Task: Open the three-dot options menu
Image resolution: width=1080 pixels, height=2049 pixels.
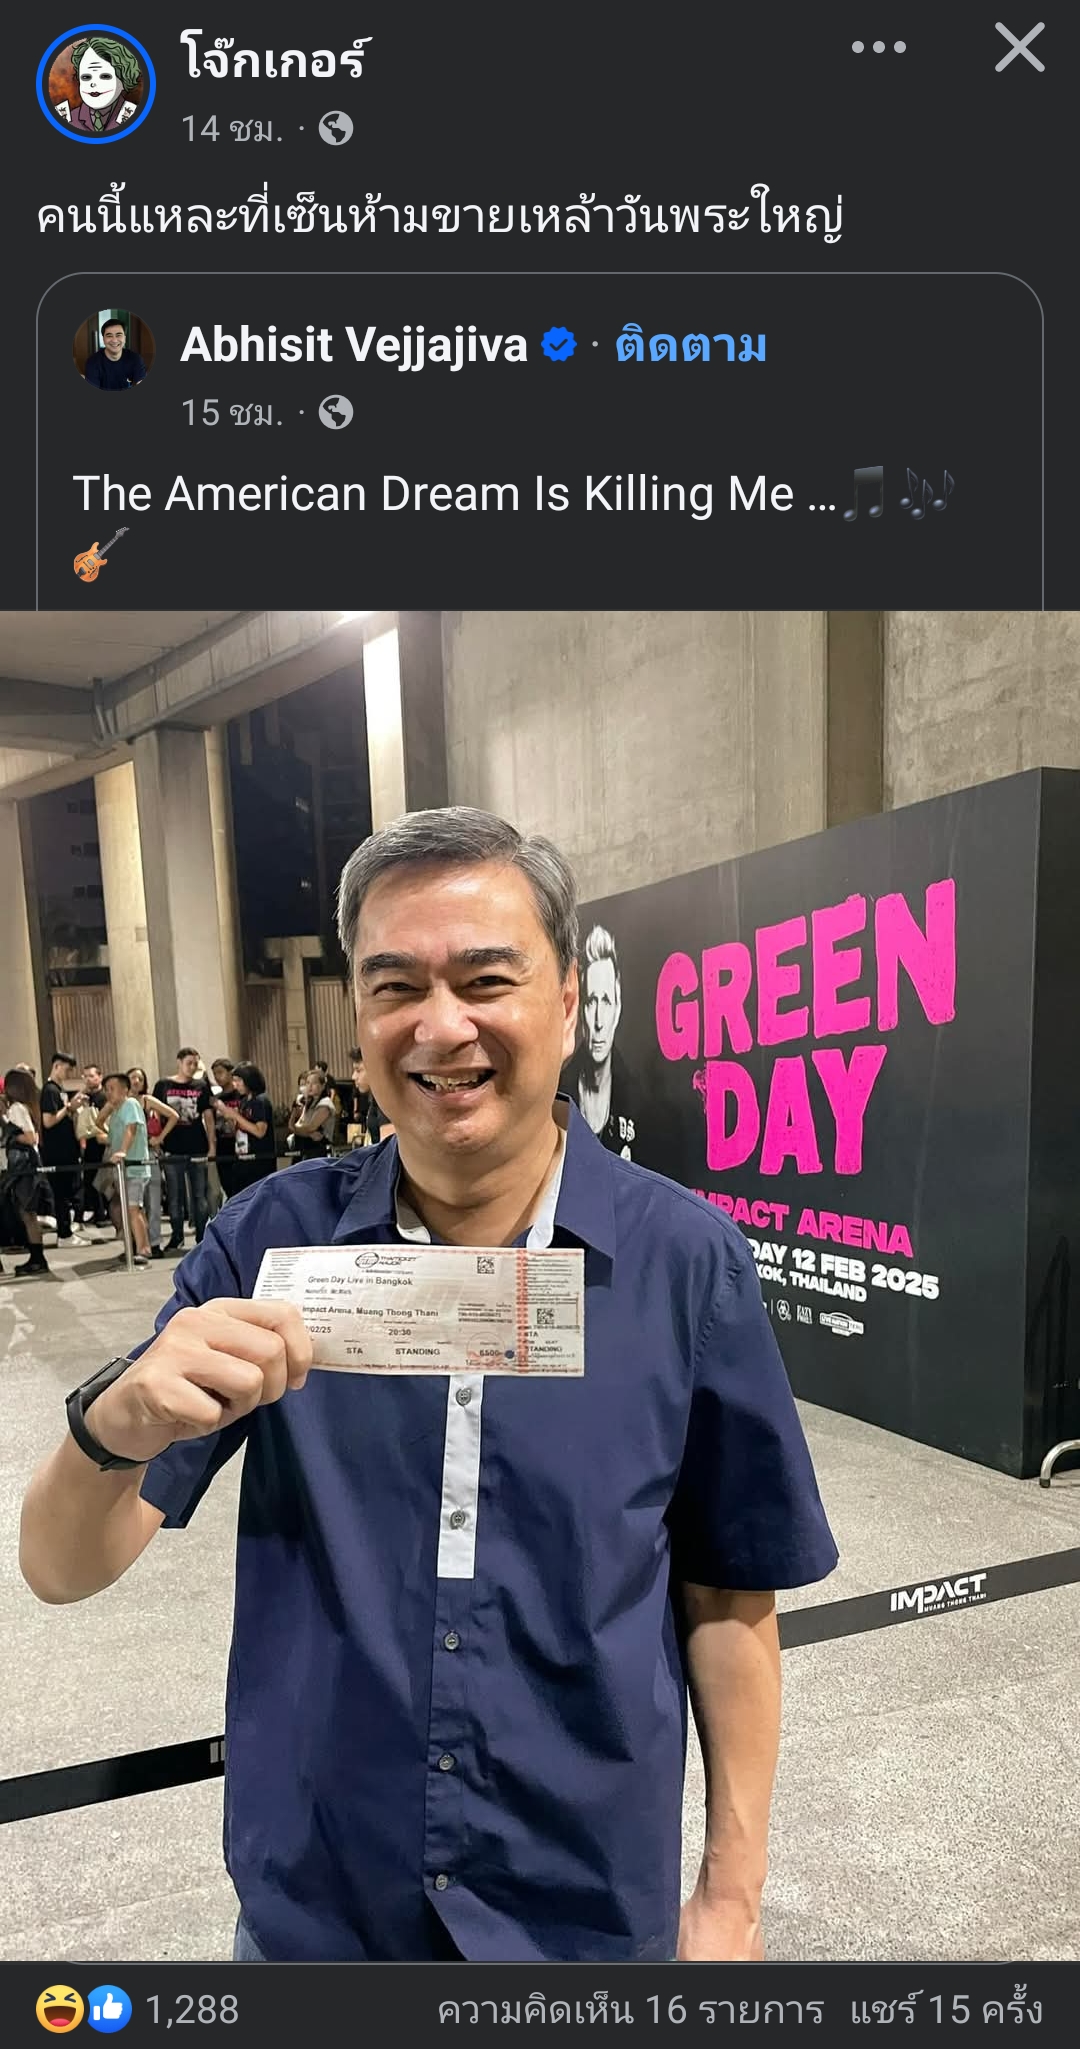Action: click(879, 47)
